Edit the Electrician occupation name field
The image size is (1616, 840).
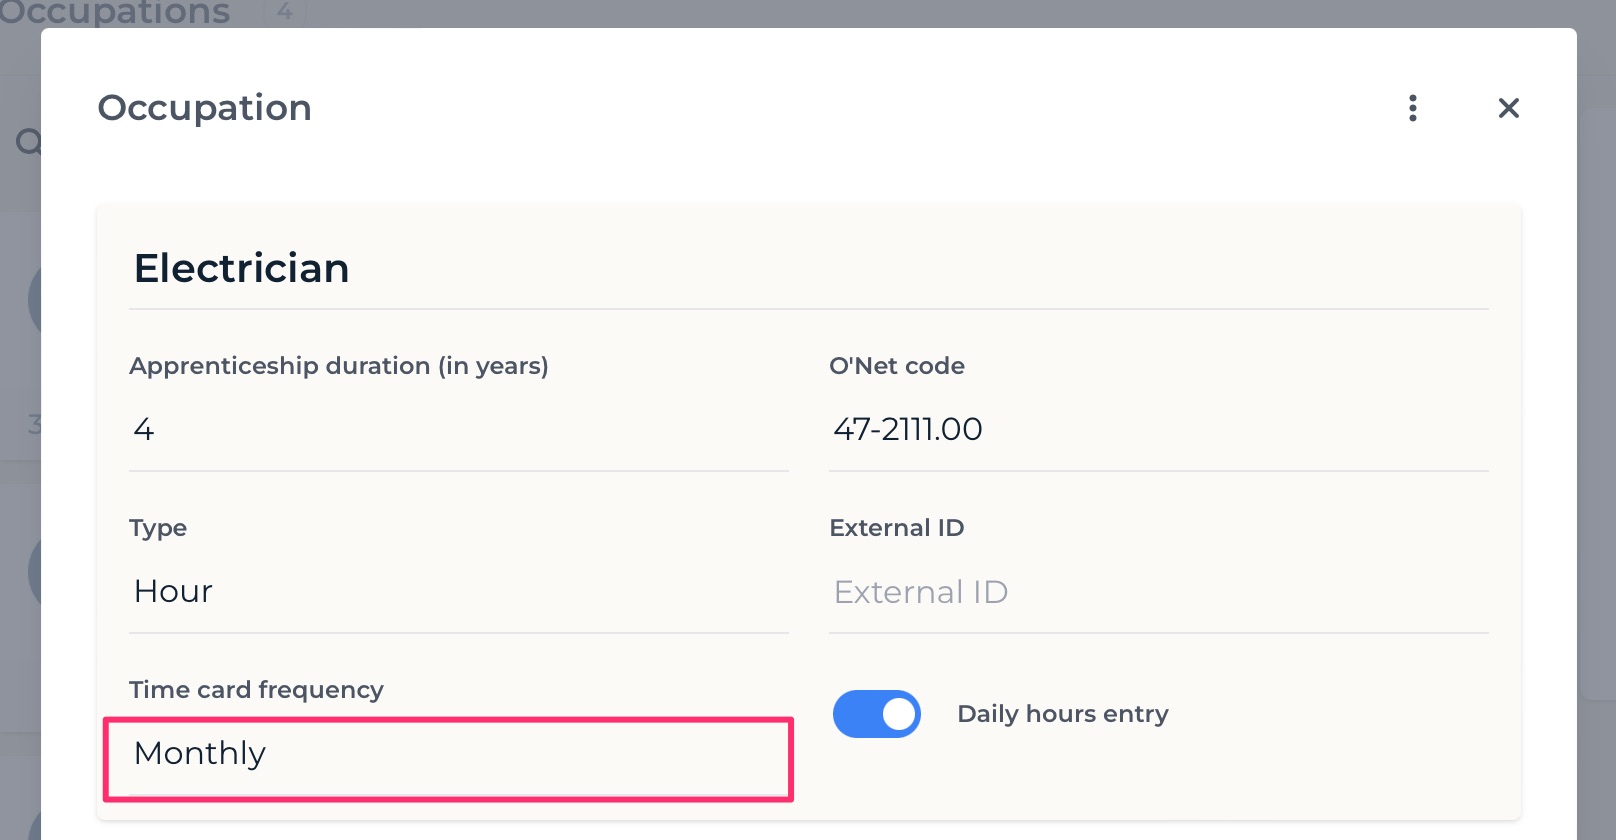click(809, 268)
